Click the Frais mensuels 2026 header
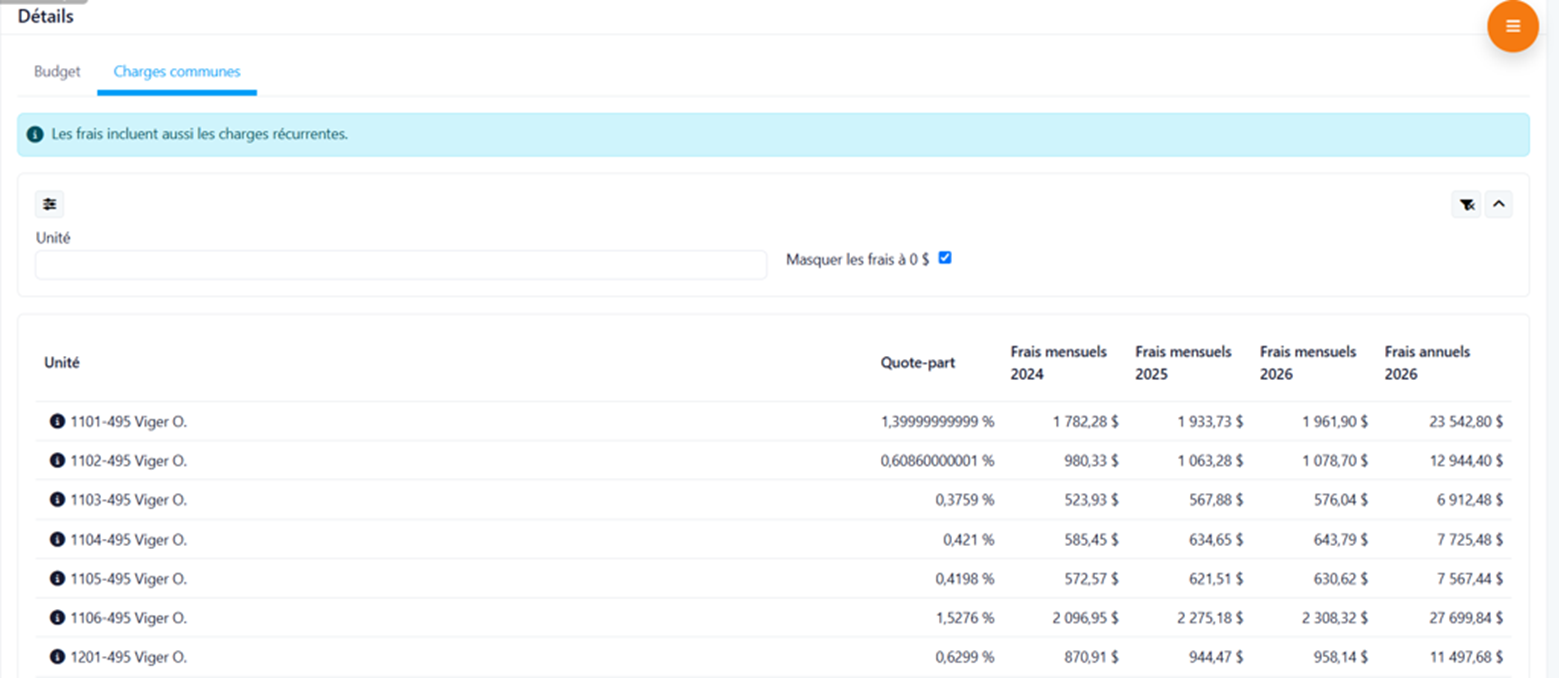 coord(1308,363)
